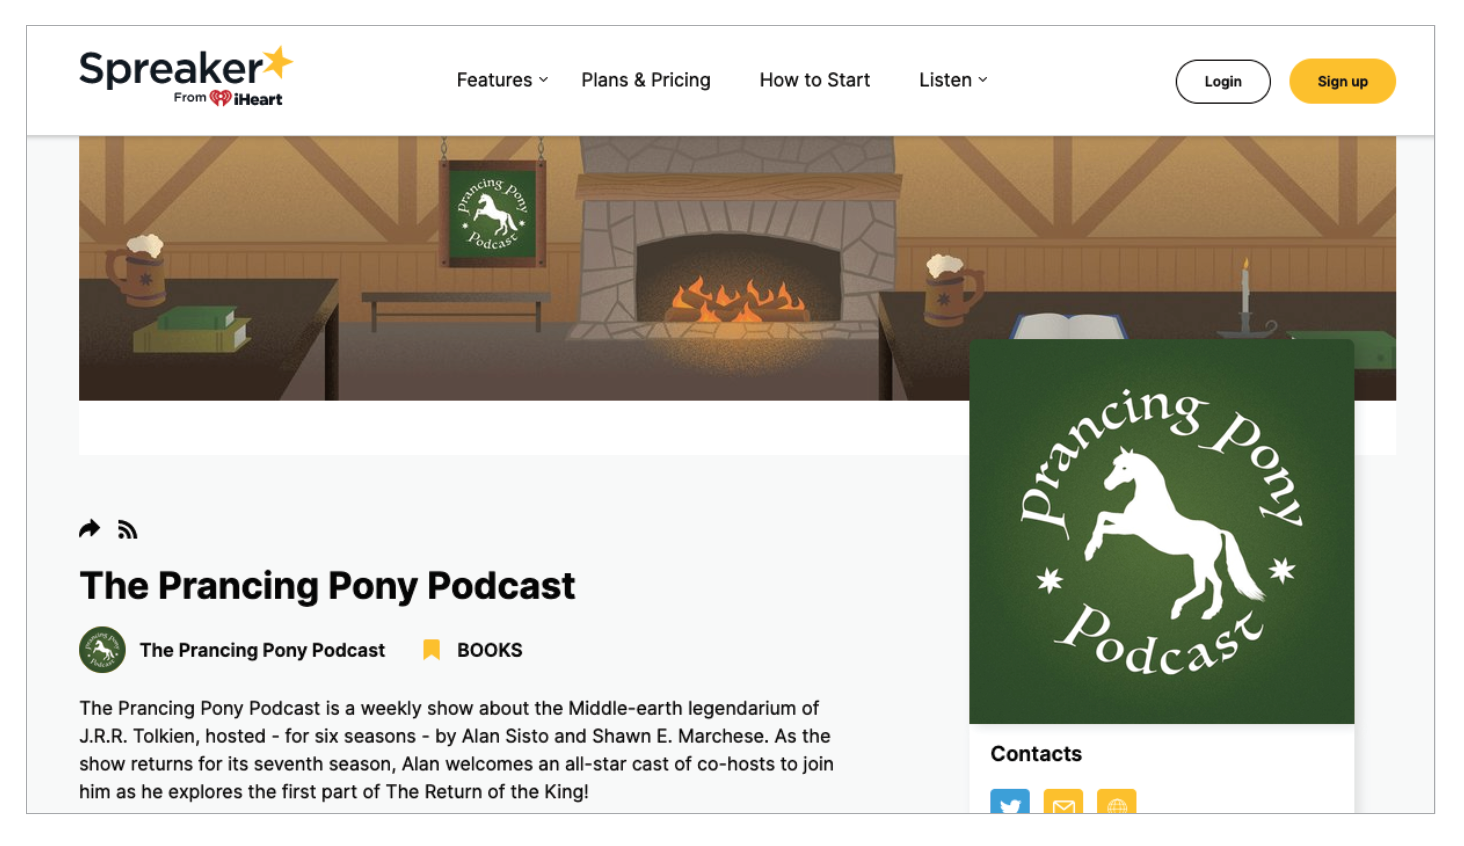1464x846 pixels.
Task: Open The Prancing Pony Podcast author link
Action: coord(262,650)
